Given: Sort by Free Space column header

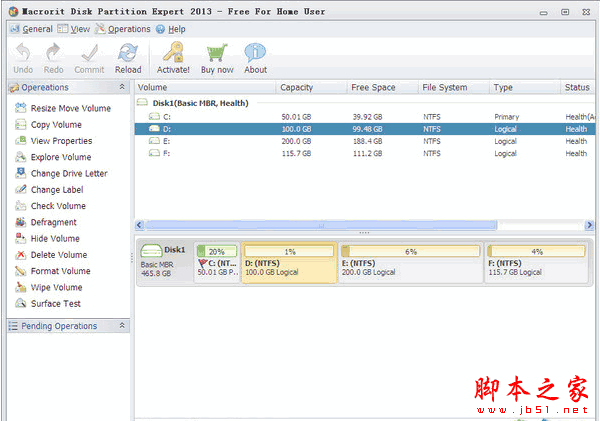Looking at the screenshot, I should (383, 87).
